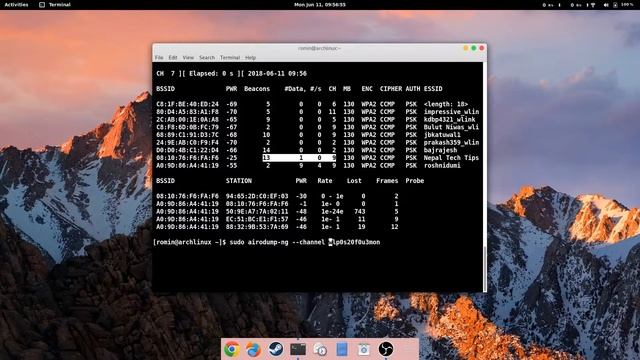Click 'airodump-ng' in the command line

coord(268,242)
